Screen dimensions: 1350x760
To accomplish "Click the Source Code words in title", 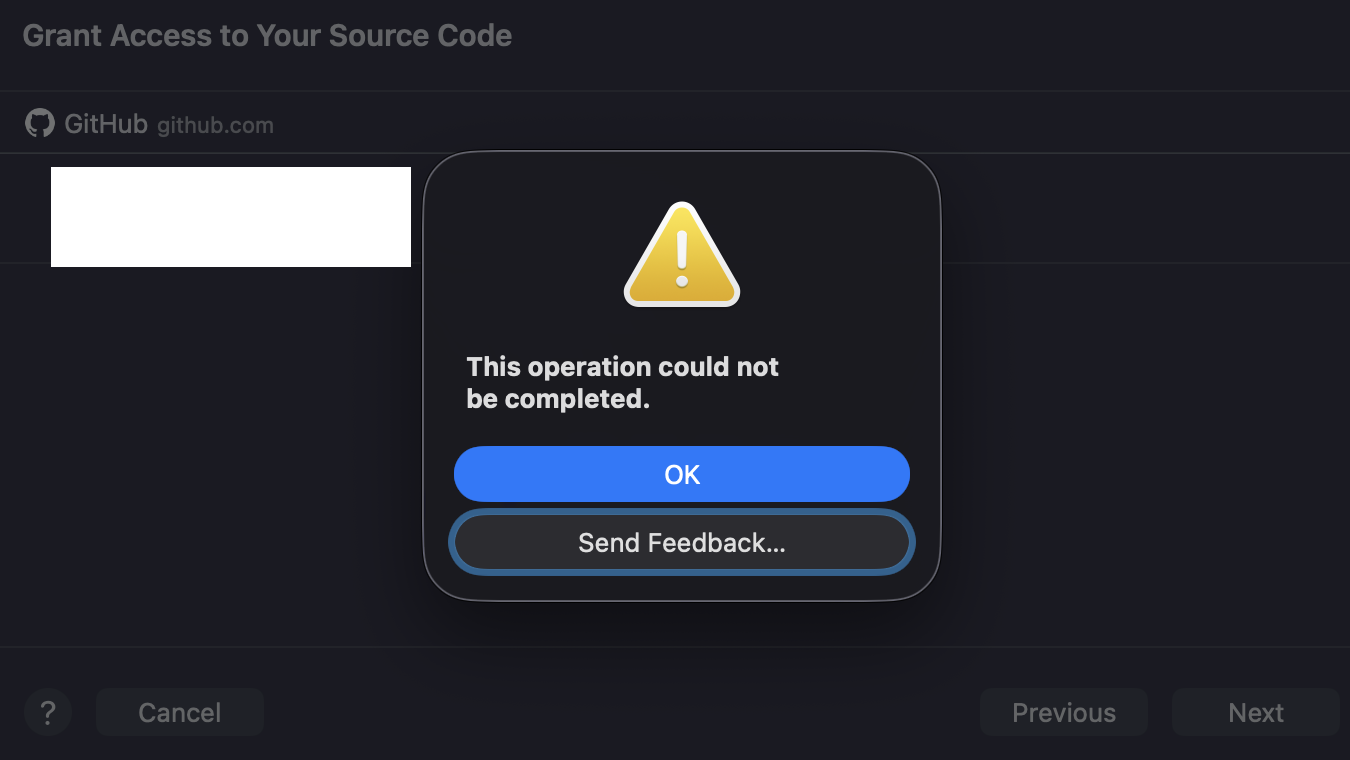I will tap(420, 36).
